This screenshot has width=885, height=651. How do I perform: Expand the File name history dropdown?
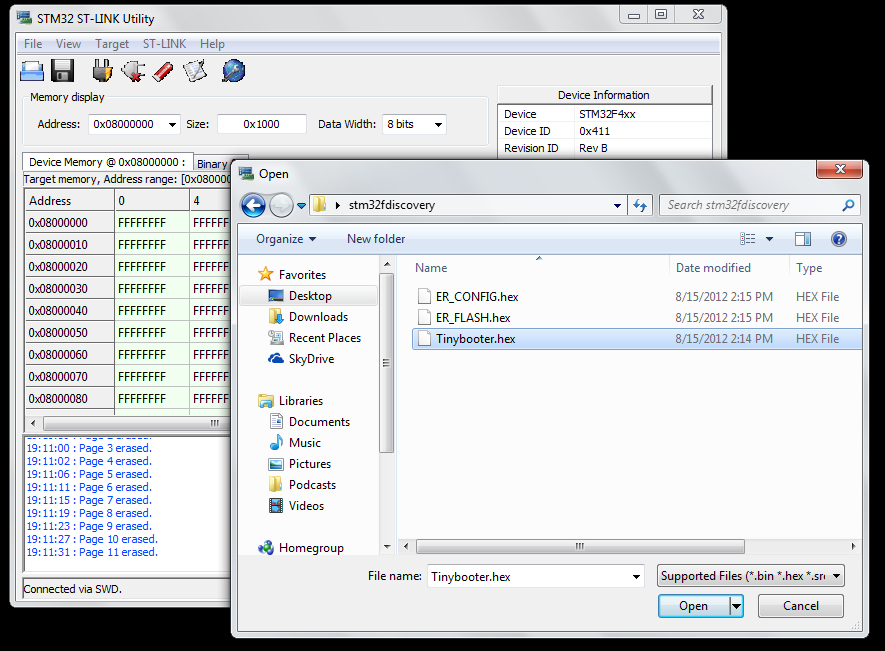pyautogui.click(x=636, y=576)
